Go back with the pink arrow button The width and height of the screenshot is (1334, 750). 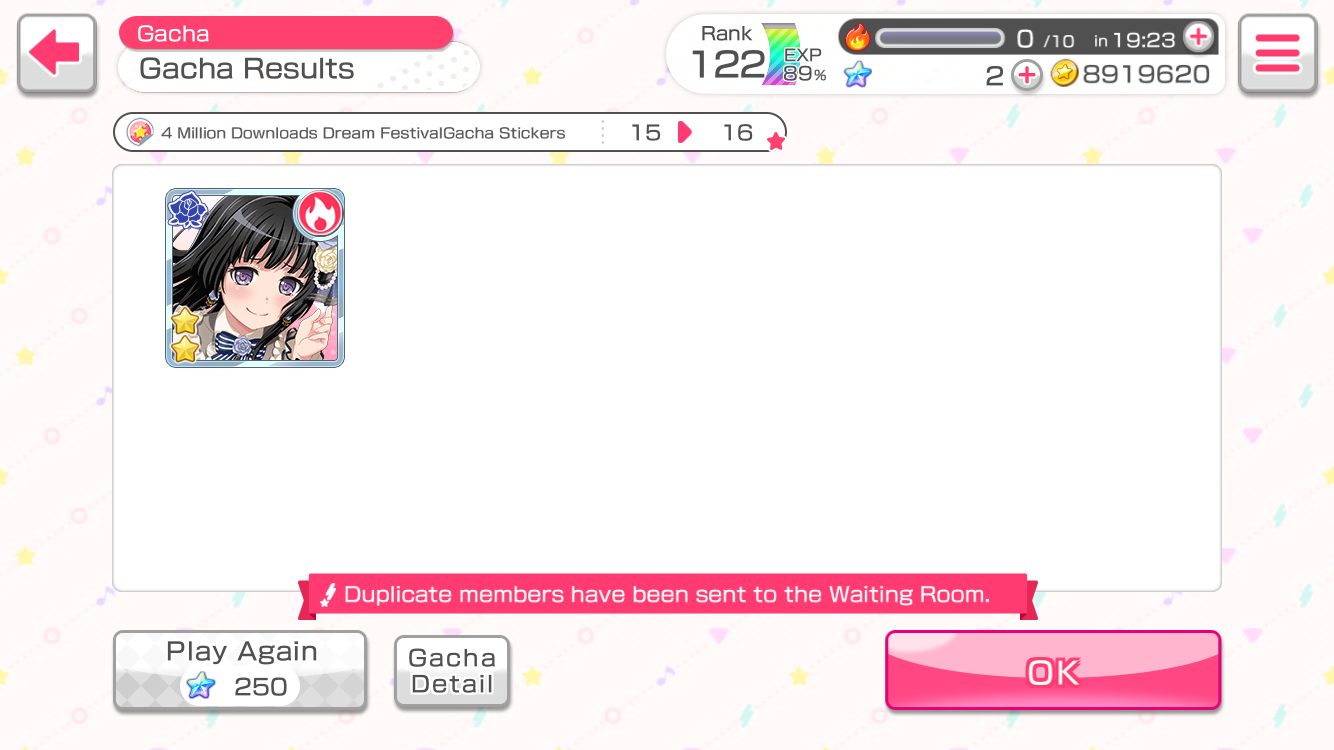click(x=57, y=54)
